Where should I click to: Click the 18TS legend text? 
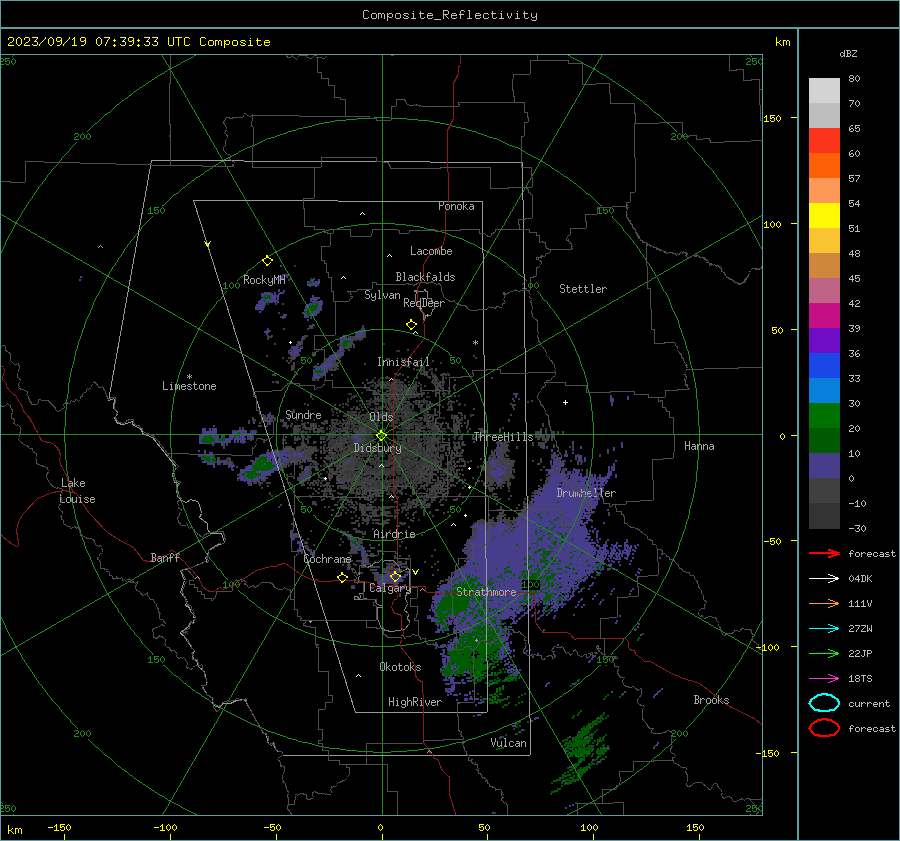coord(860,679)
